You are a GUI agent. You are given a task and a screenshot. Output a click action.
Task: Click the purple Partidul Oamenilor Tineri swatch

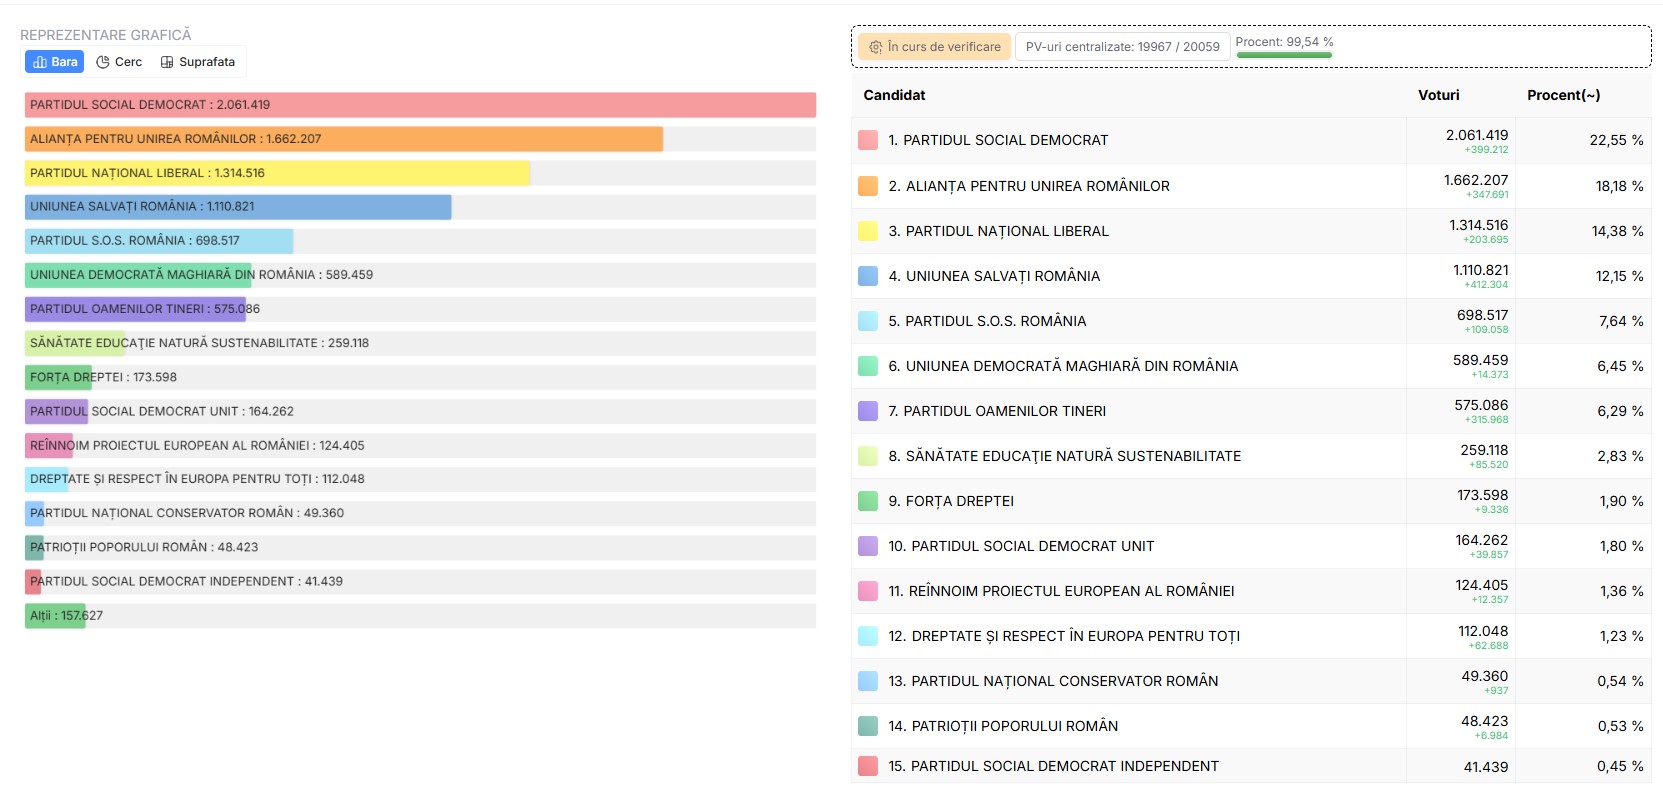coord(868,411)
